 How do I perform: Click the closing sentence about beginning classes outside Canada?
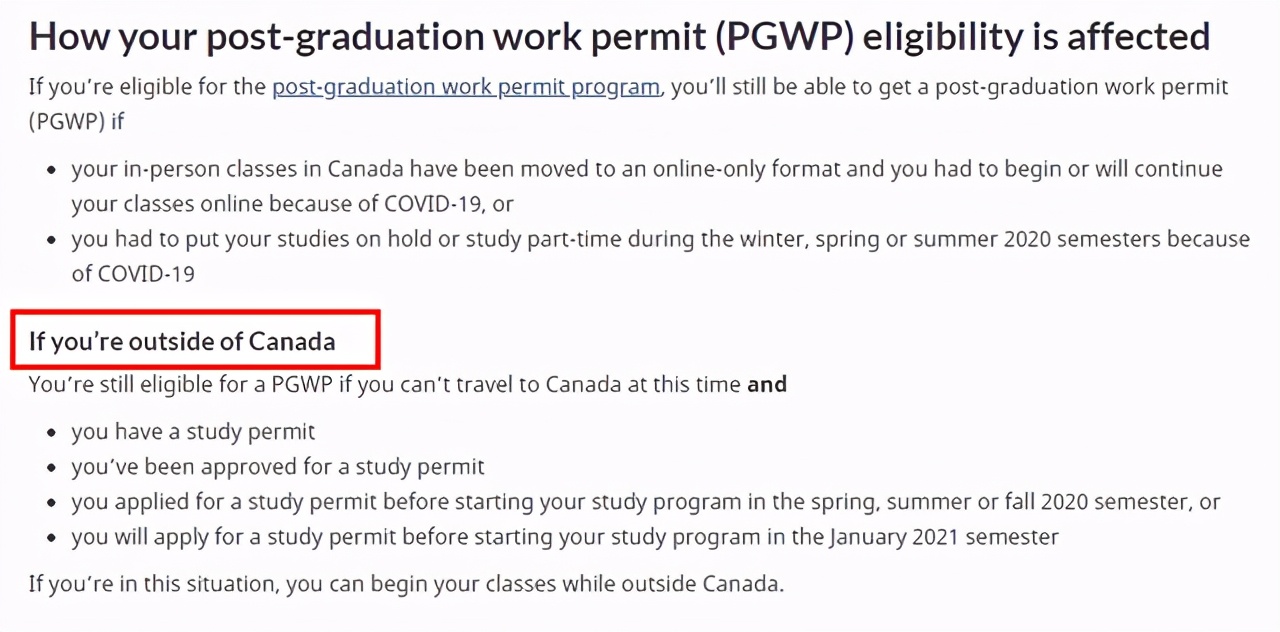tap(406, 584)
